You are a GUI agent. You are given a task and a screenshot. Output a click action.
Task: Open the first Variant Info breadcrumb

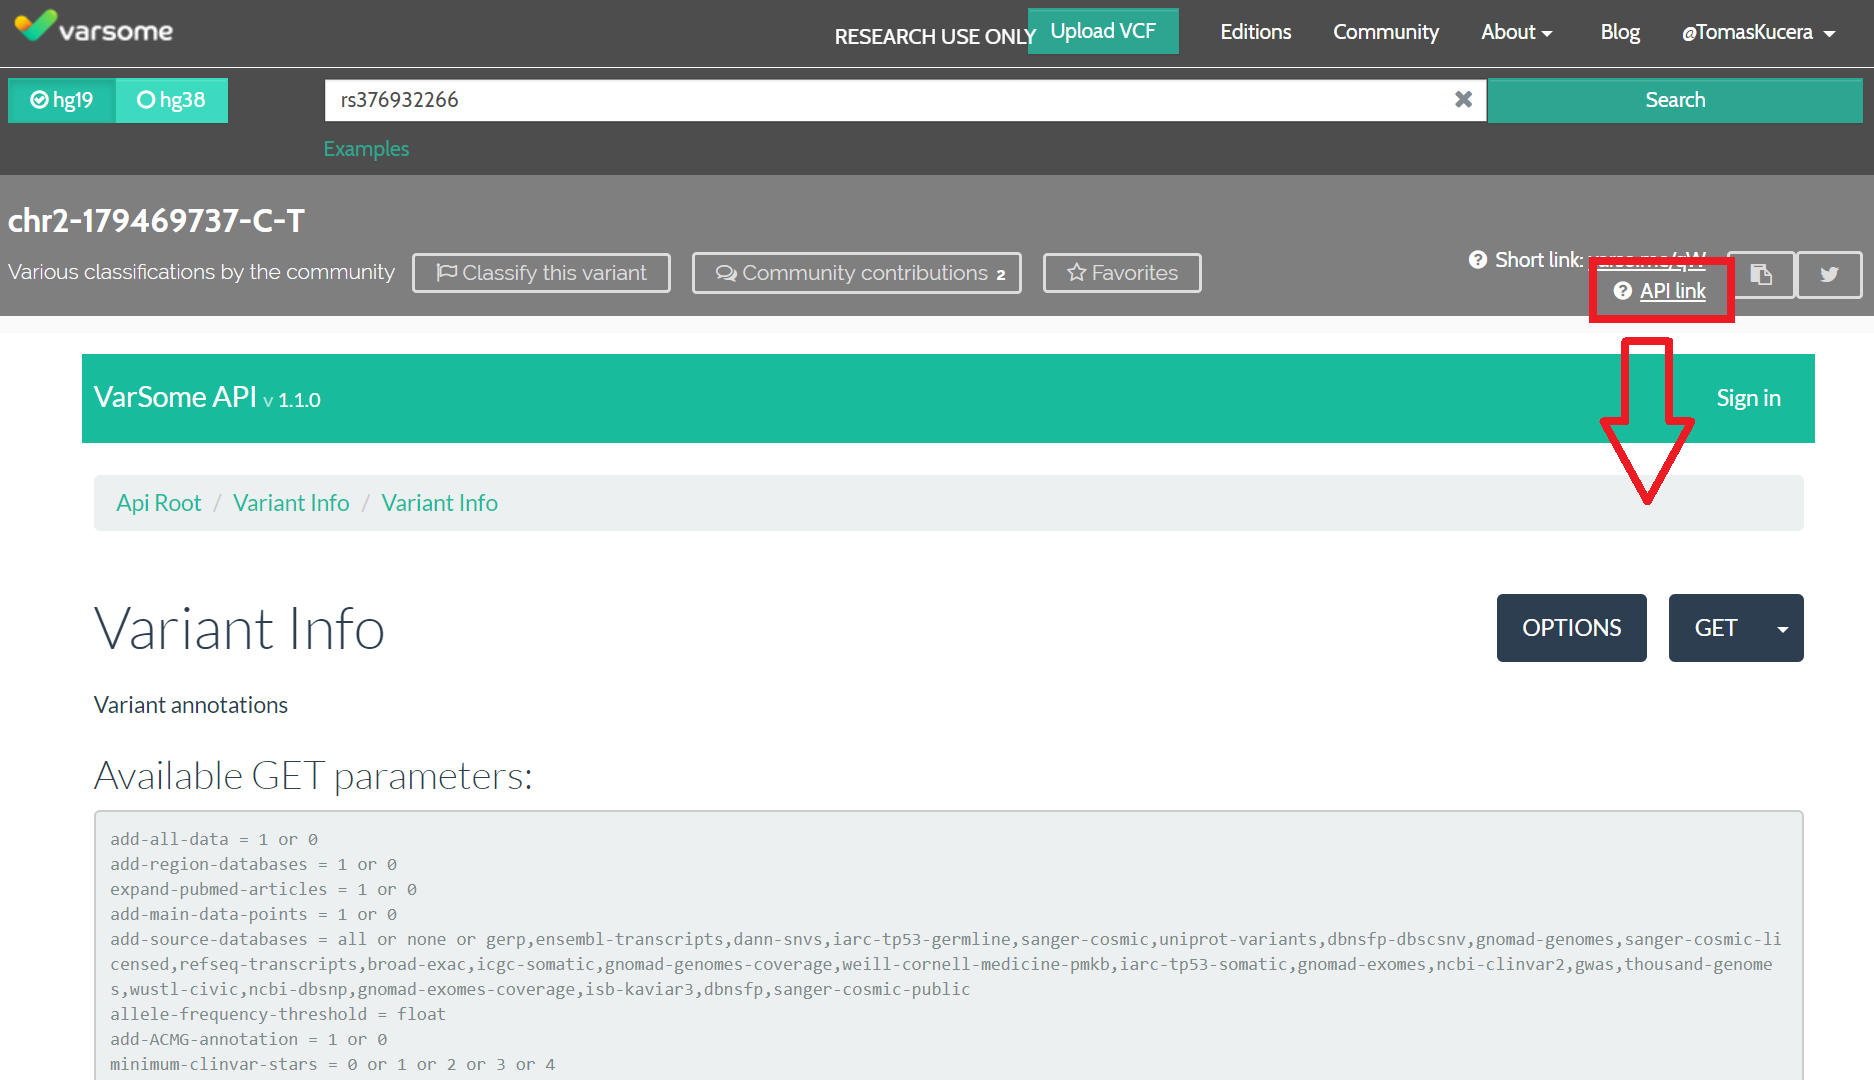[291, 503]
